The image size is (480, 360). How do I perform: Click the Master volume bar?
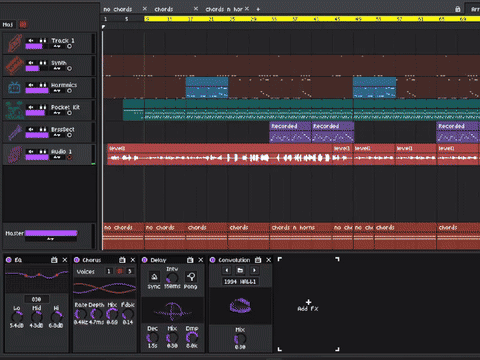coord(51,233)
